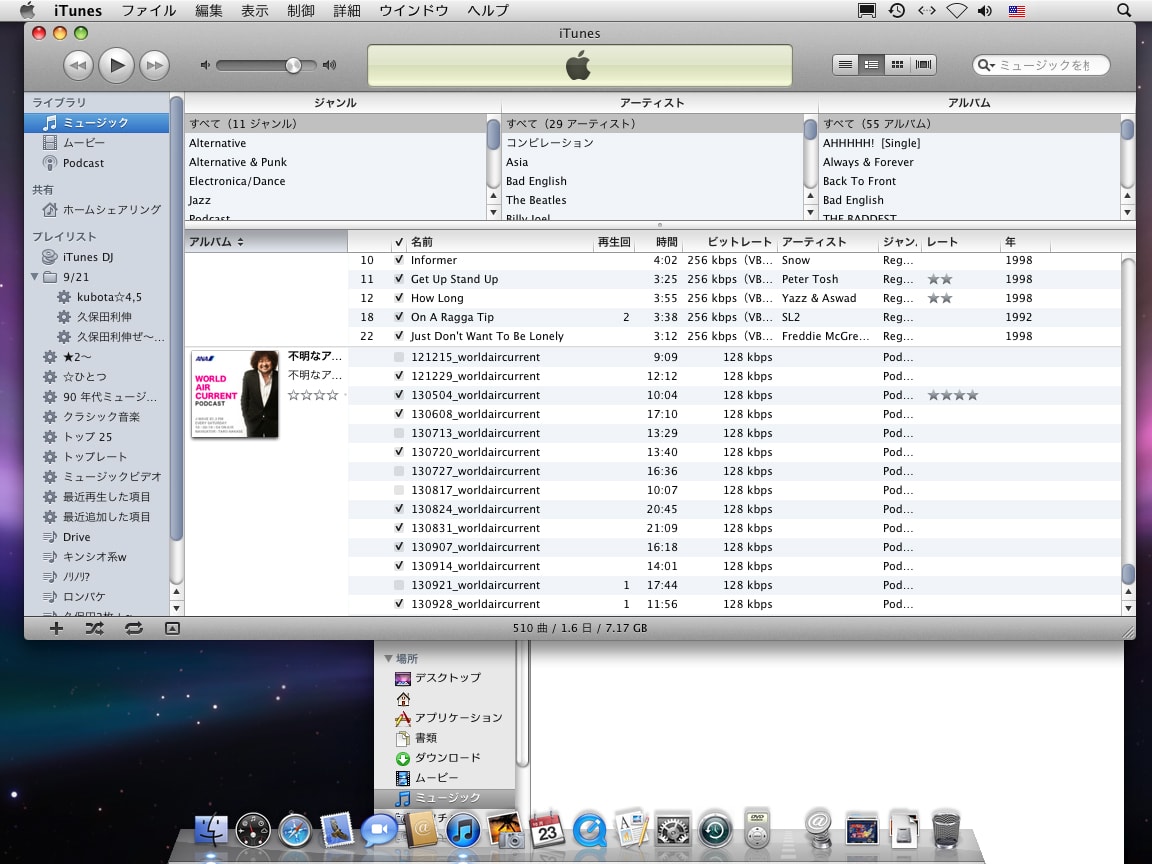Open the ファイル menu
This screenshot has height=864, width=1152.
pyautogui.click(x=148, y=10)
